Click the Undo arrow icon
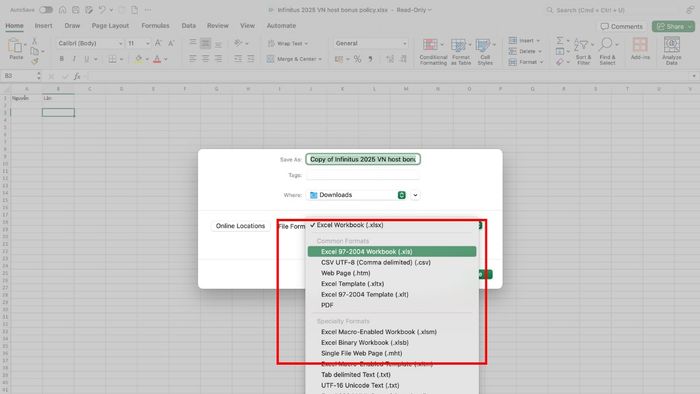The height and width of the screenshot is (394, 700). coord(102,10)
